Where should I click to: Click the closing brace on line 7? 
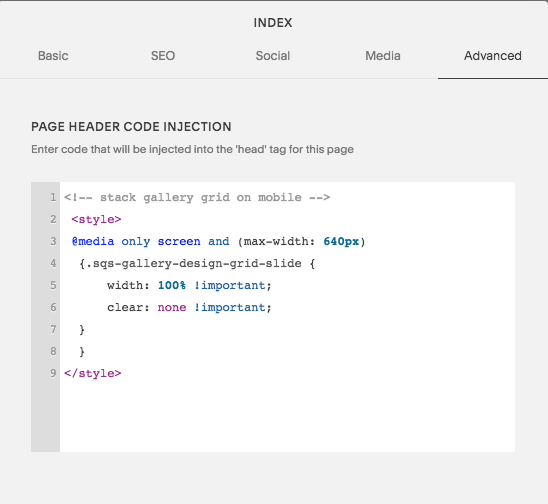click(x=82, y=330)
